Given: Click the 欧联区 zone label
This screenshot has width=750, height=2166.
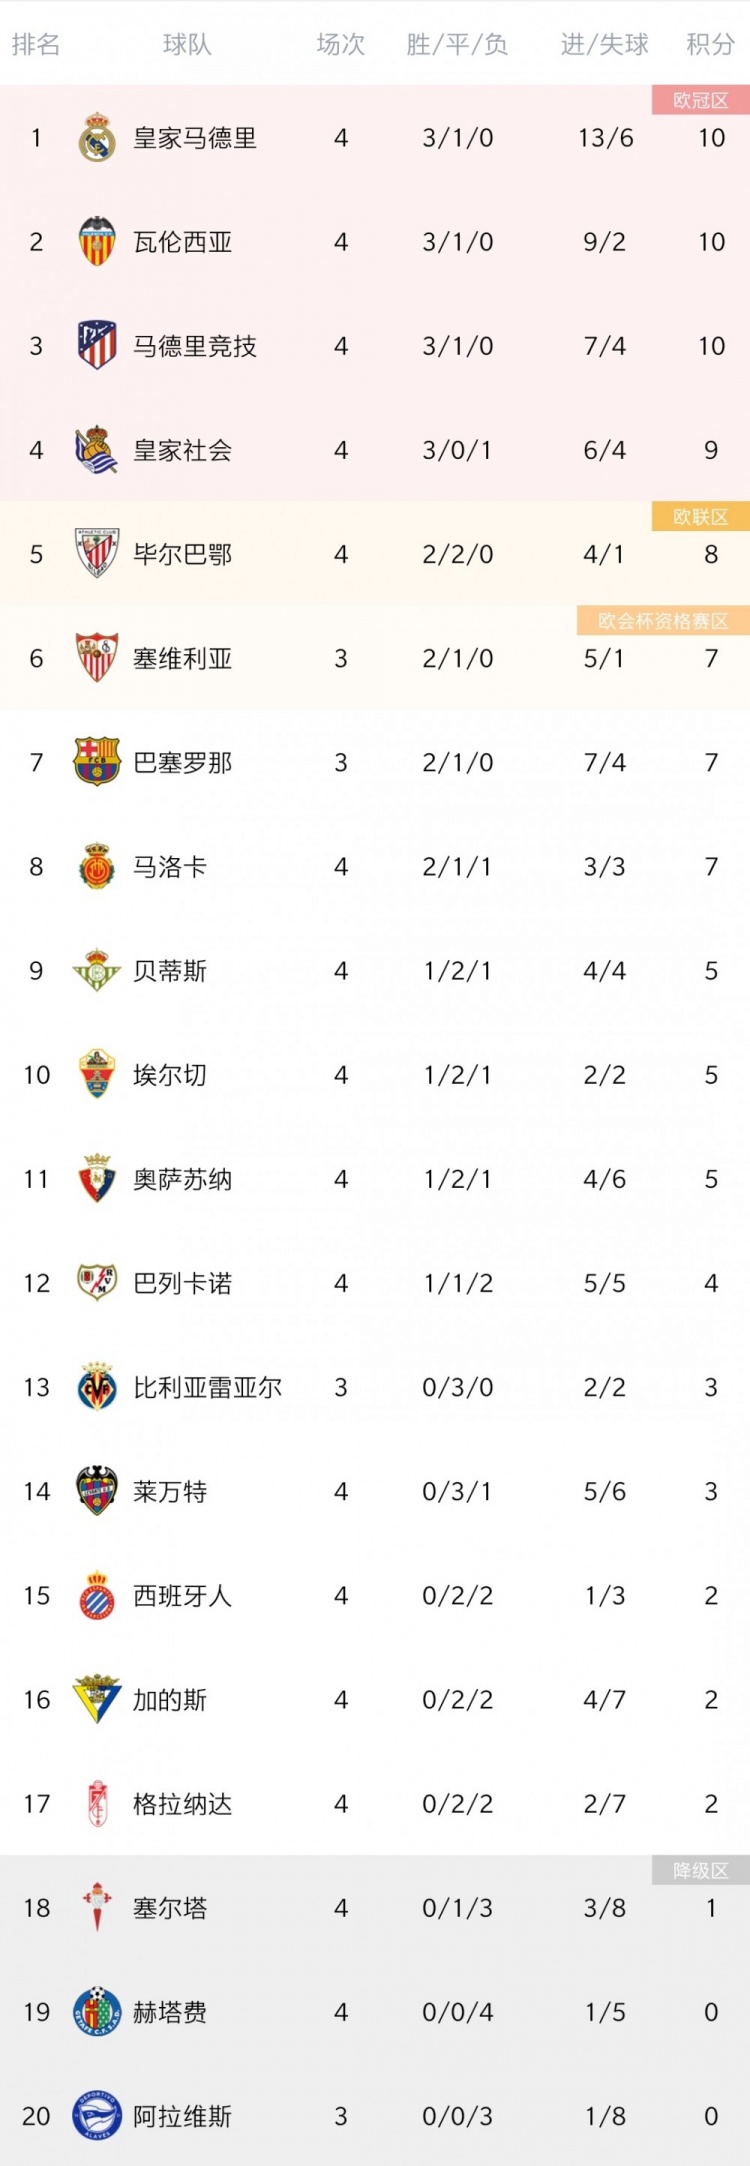Looking at the screenshot, I should pos(701,516).
